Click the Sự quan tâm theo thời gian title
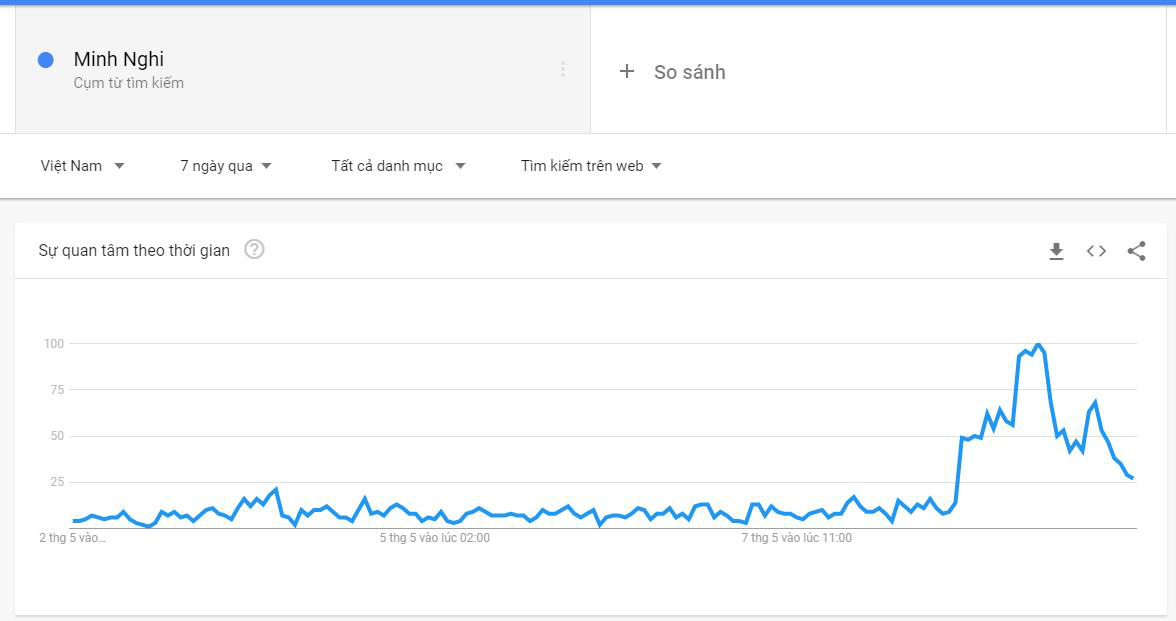Viewport: 1176px width, 621px height. tap(134, 250)
